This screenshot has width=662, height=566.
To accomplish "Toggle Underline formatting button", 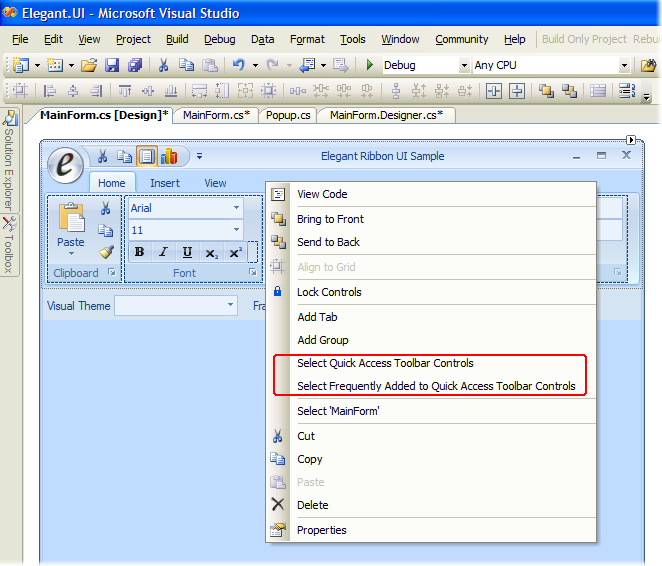I will (x=187, y=252).
